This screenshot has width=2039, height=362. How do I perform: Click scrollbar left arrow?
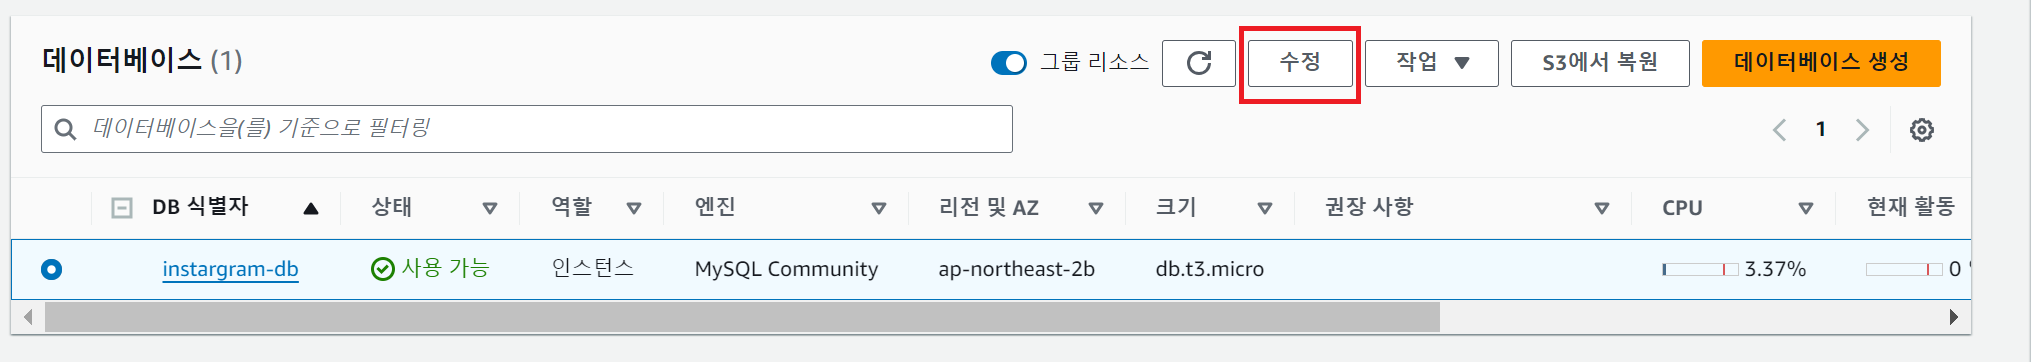pos(27,317)
